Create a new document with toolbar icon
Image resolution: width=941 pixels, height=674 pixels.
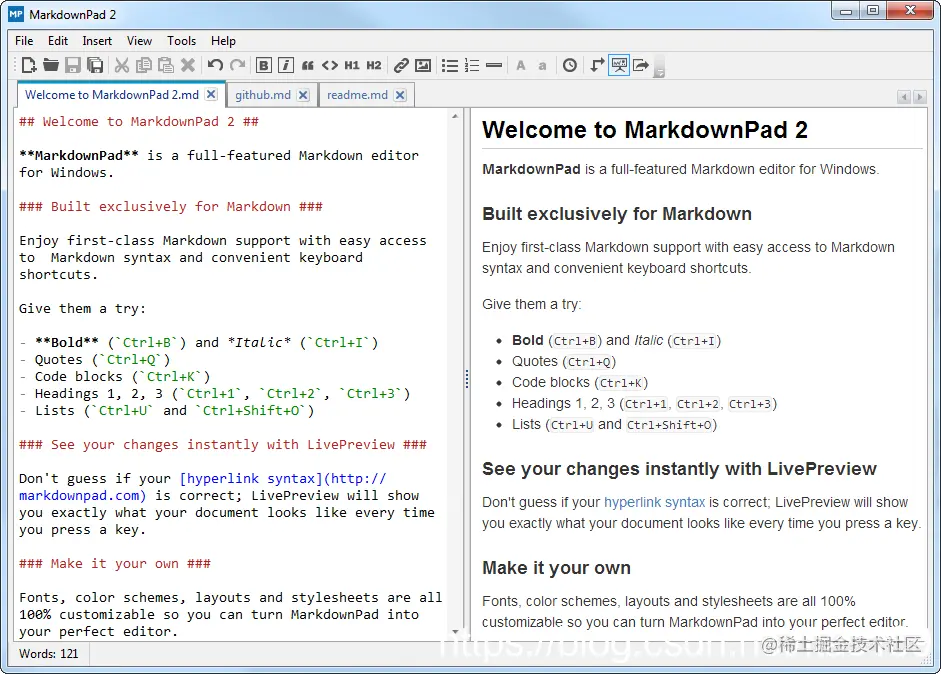[29, 65]
